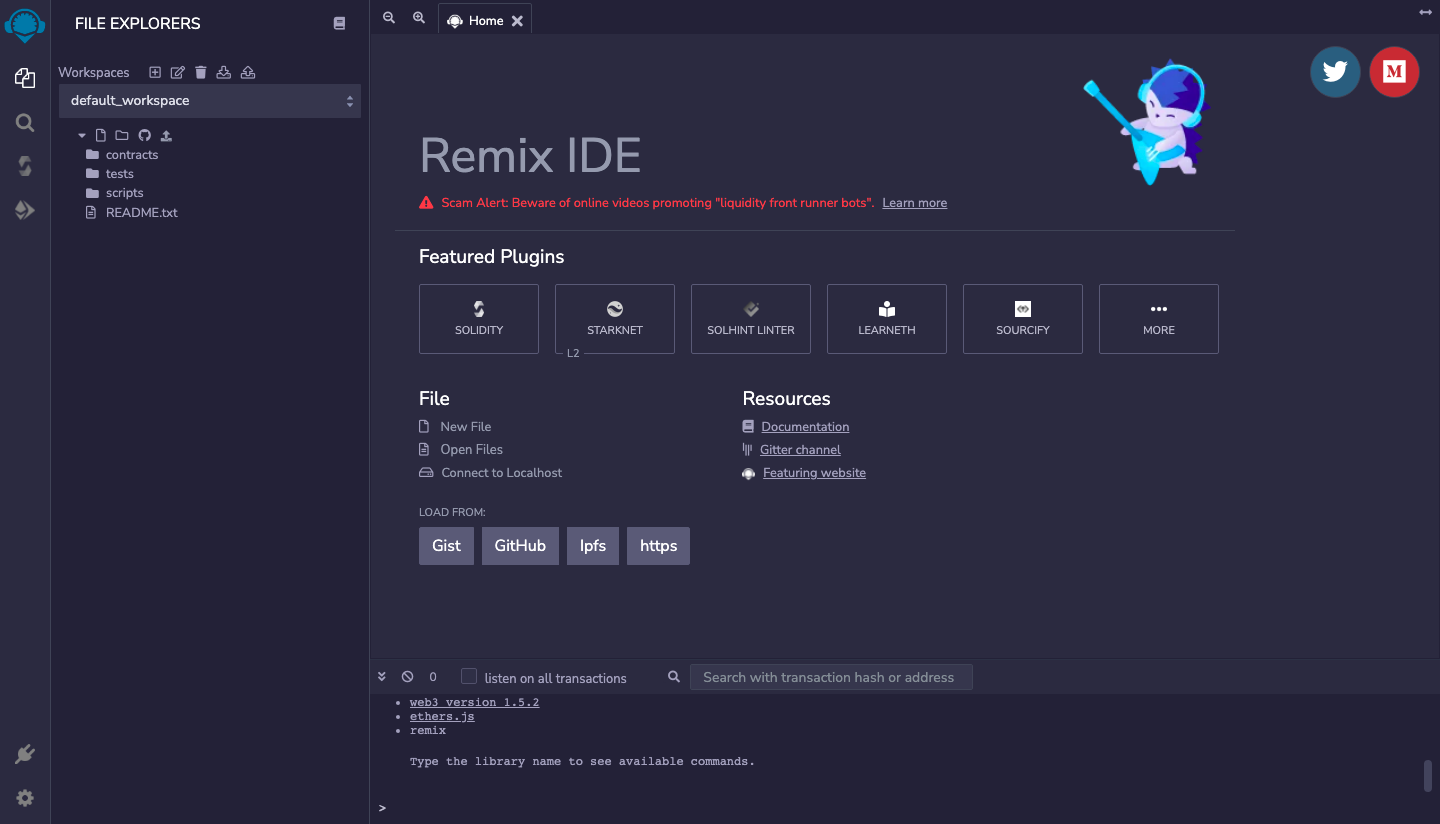Delete the workspace with trash icon
Viewport: 1440px width, 824px height.
tap(201, 72)
